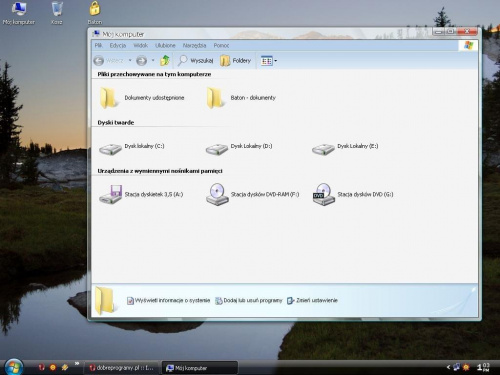
Task: Open the Windows Start orb
Action: (14, 367)
